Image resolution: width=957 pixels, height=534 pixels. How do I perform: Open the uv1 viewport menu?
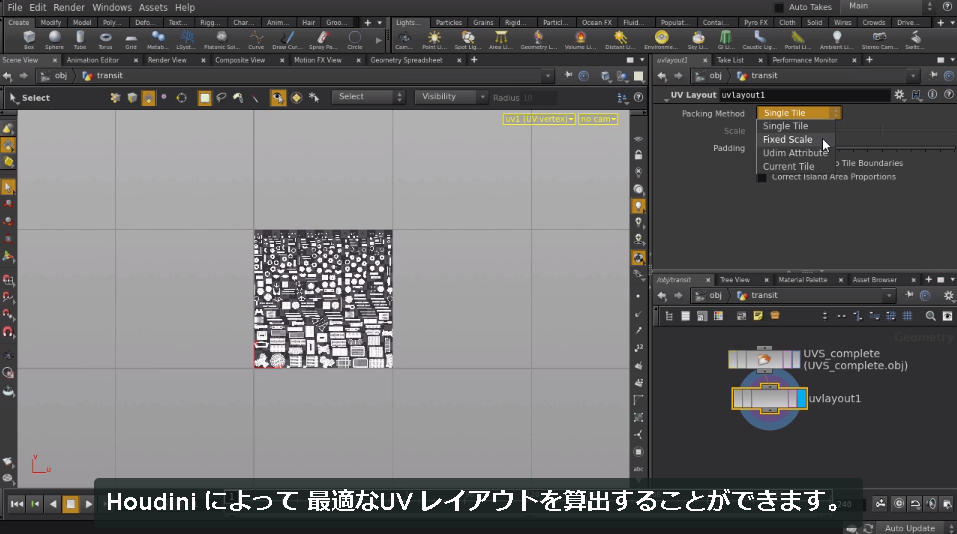(539, 119)
